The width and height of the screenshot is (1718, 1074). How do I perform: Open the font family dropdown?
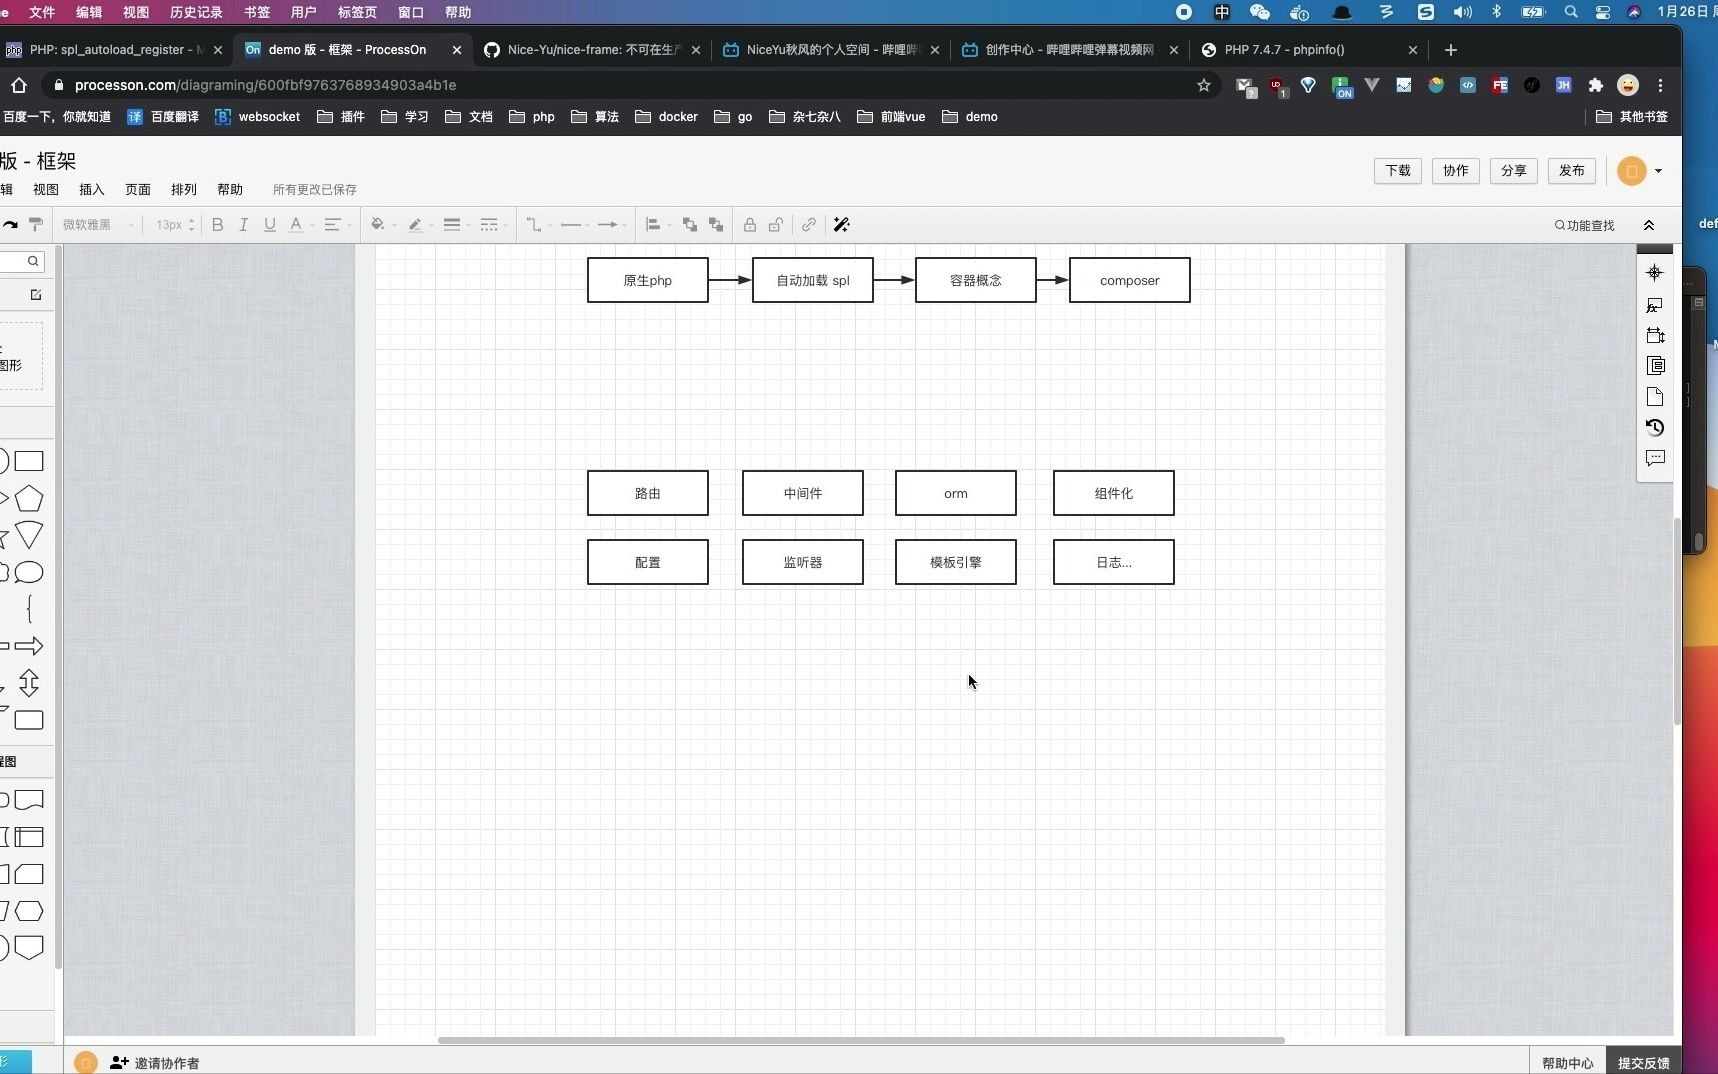[97, 225]
